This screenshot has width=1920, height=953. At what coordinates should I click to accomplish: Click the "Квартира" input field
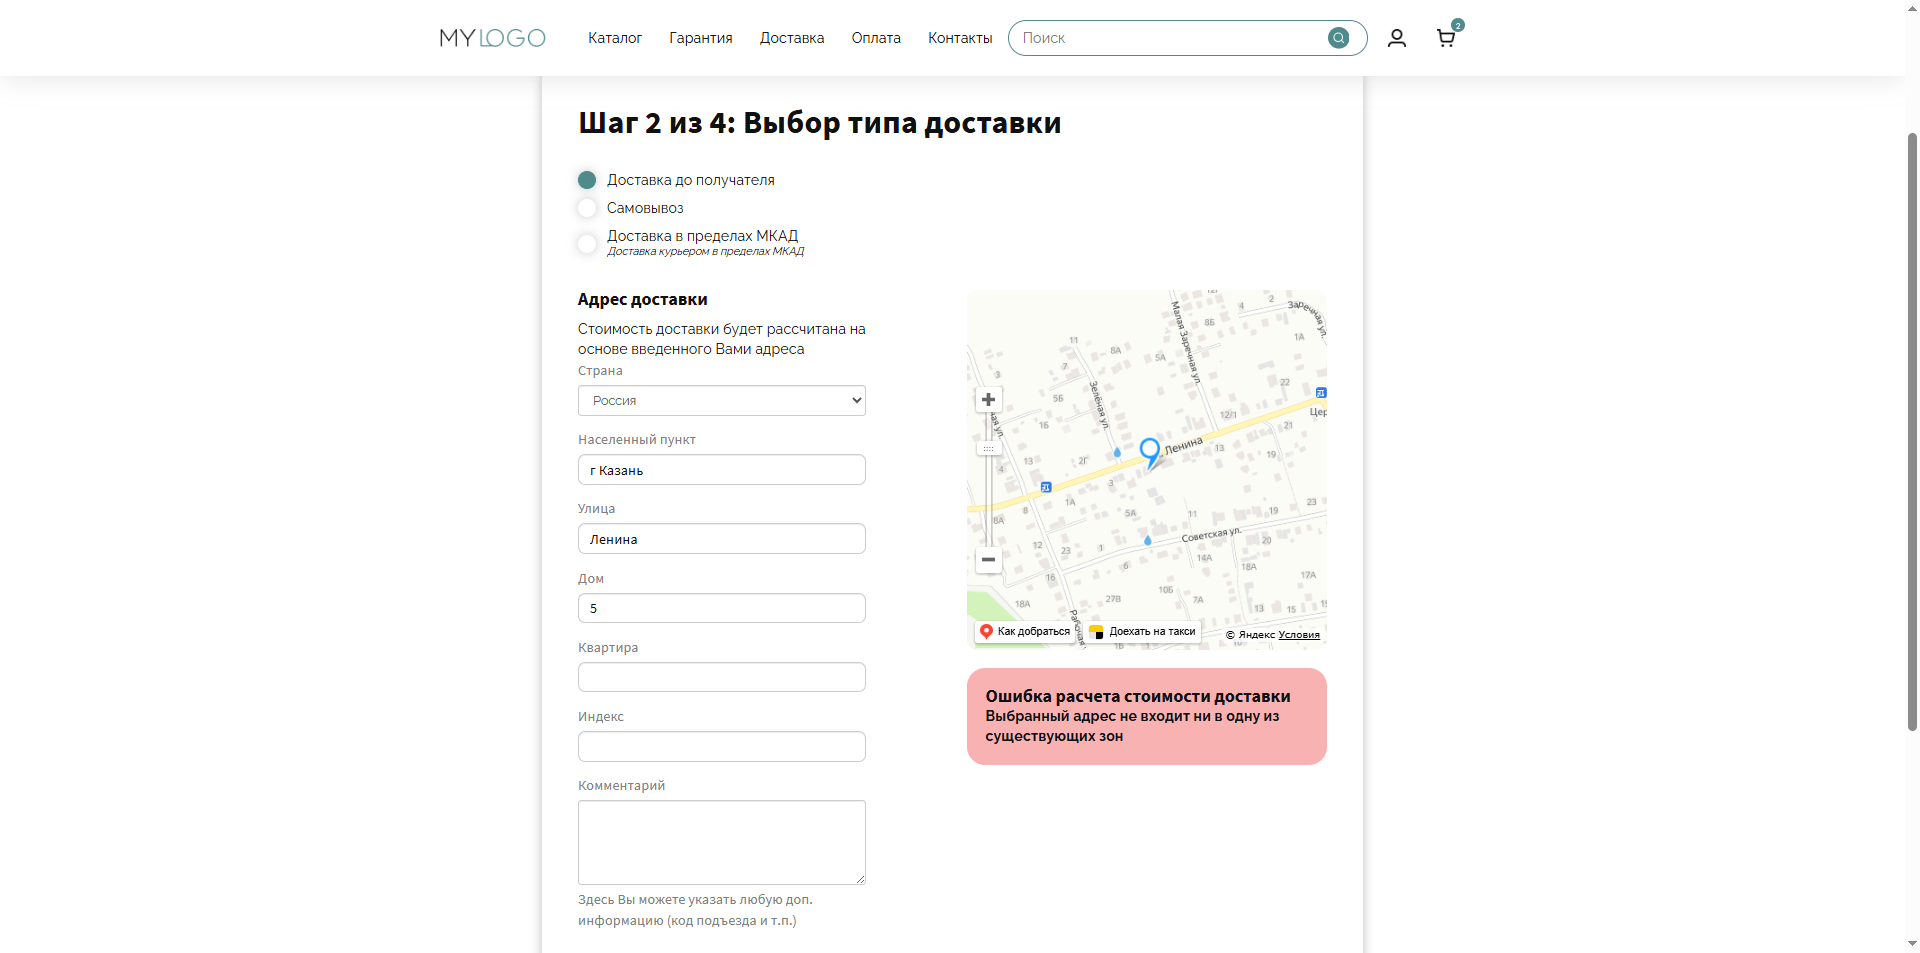coord(721,677)
